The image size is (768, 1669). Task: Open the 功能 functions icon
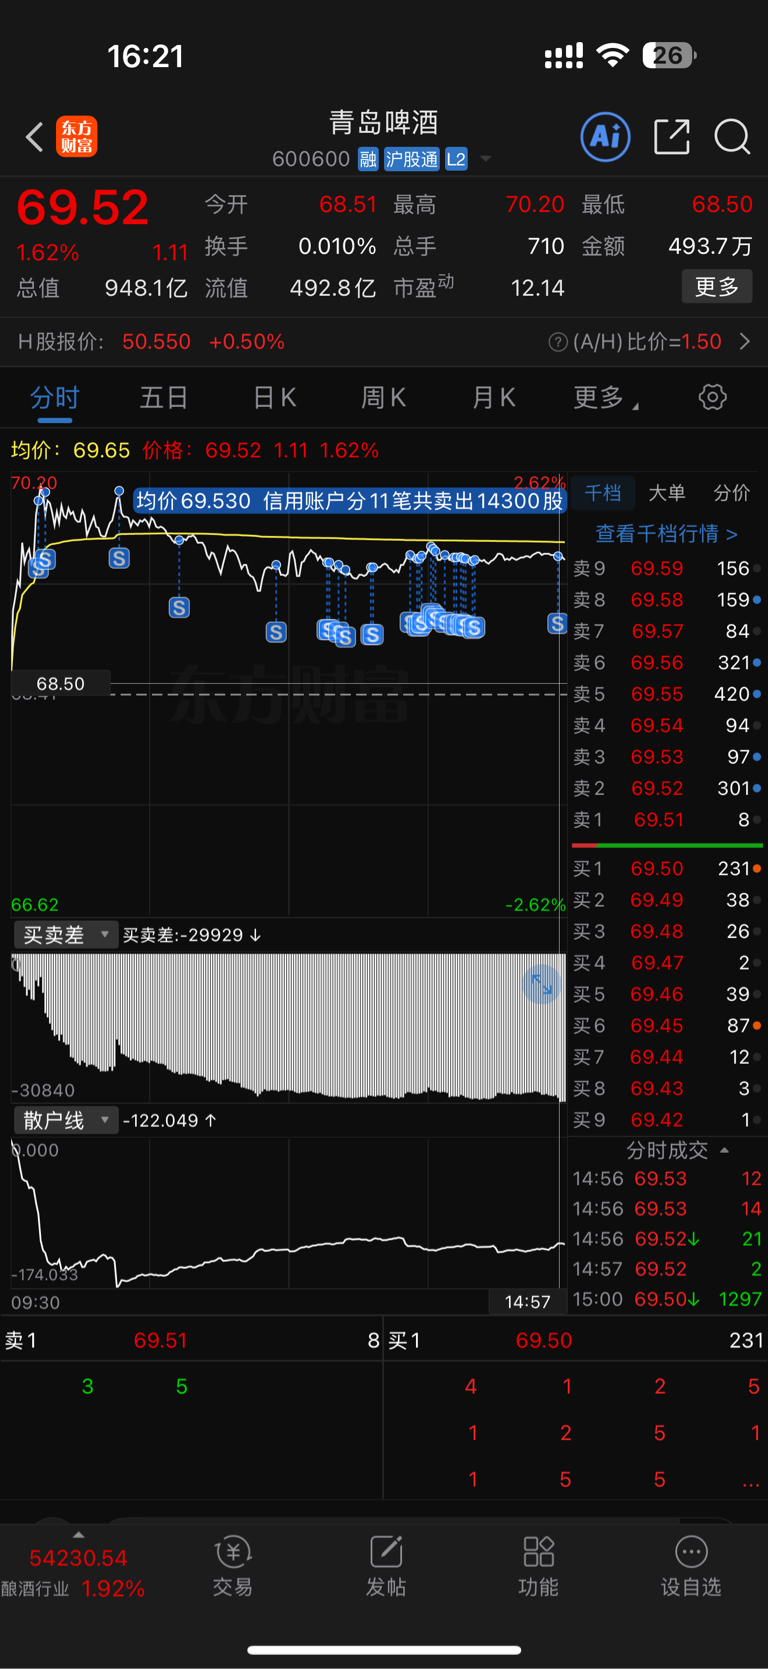pos(538,1566)
